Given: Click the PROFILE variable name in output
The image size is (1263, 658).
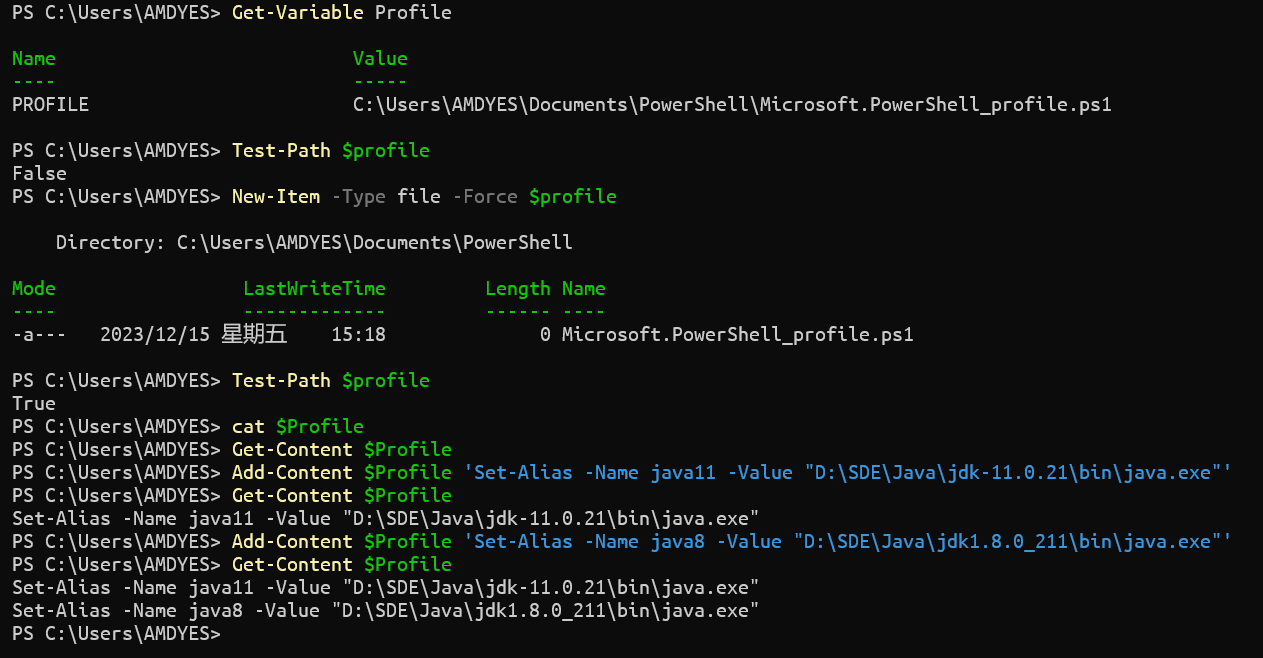Looking at the screenshot, I should pos(50,104).
